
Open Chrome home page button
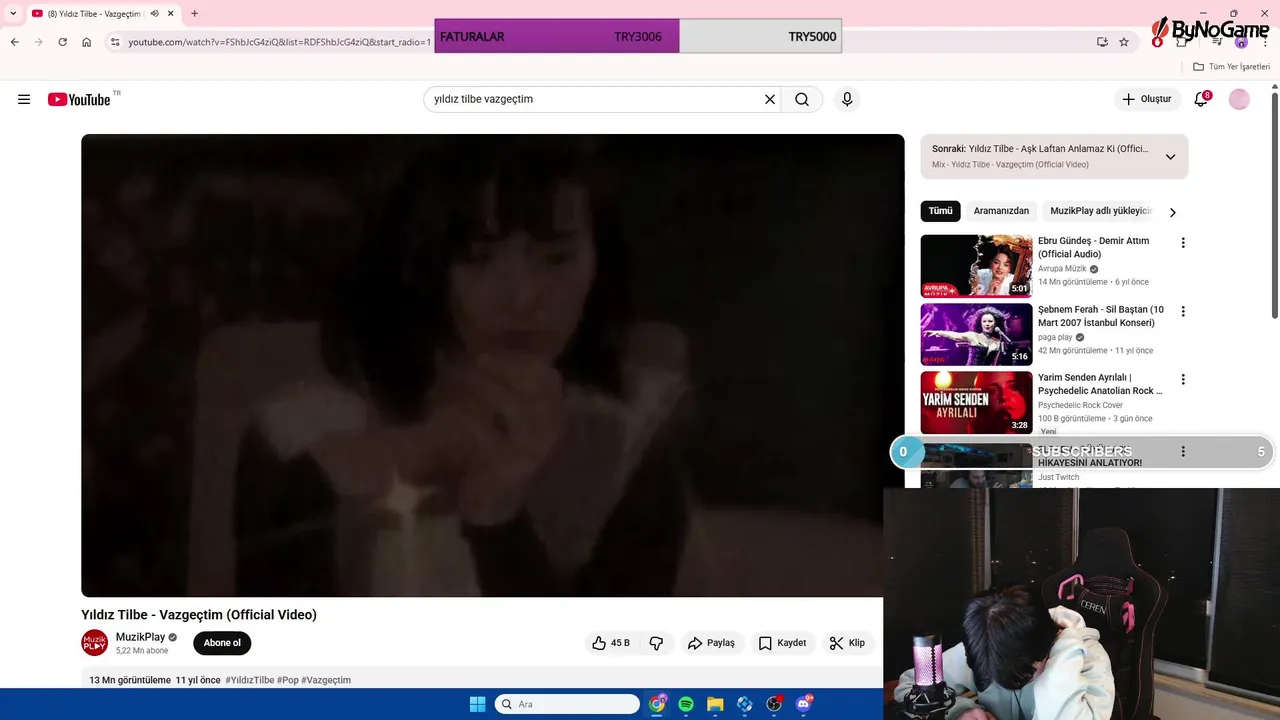[86, 42]
